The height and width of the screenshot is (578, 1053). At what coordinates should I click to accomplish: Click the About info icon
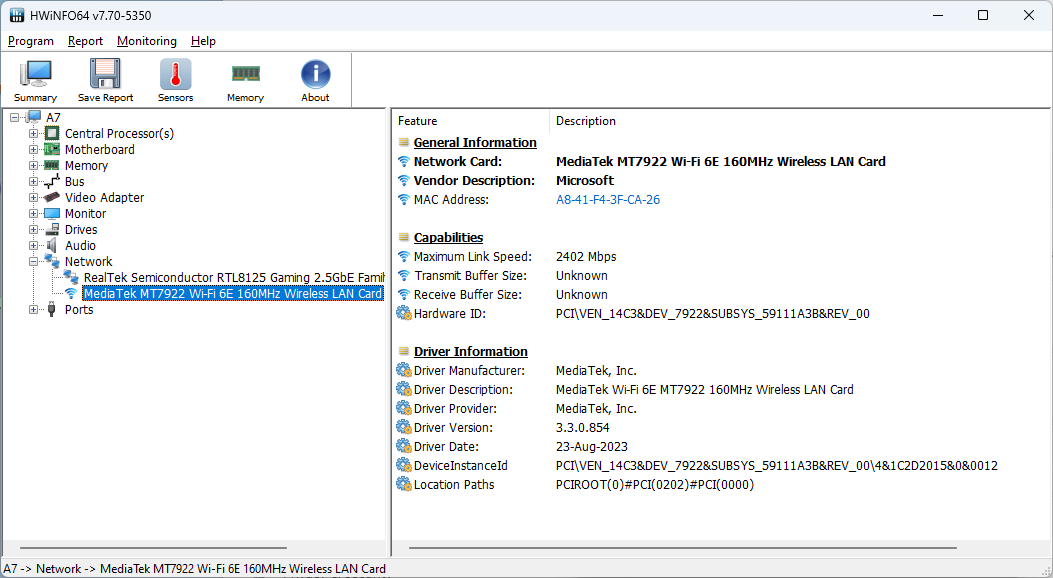point(315,74)
